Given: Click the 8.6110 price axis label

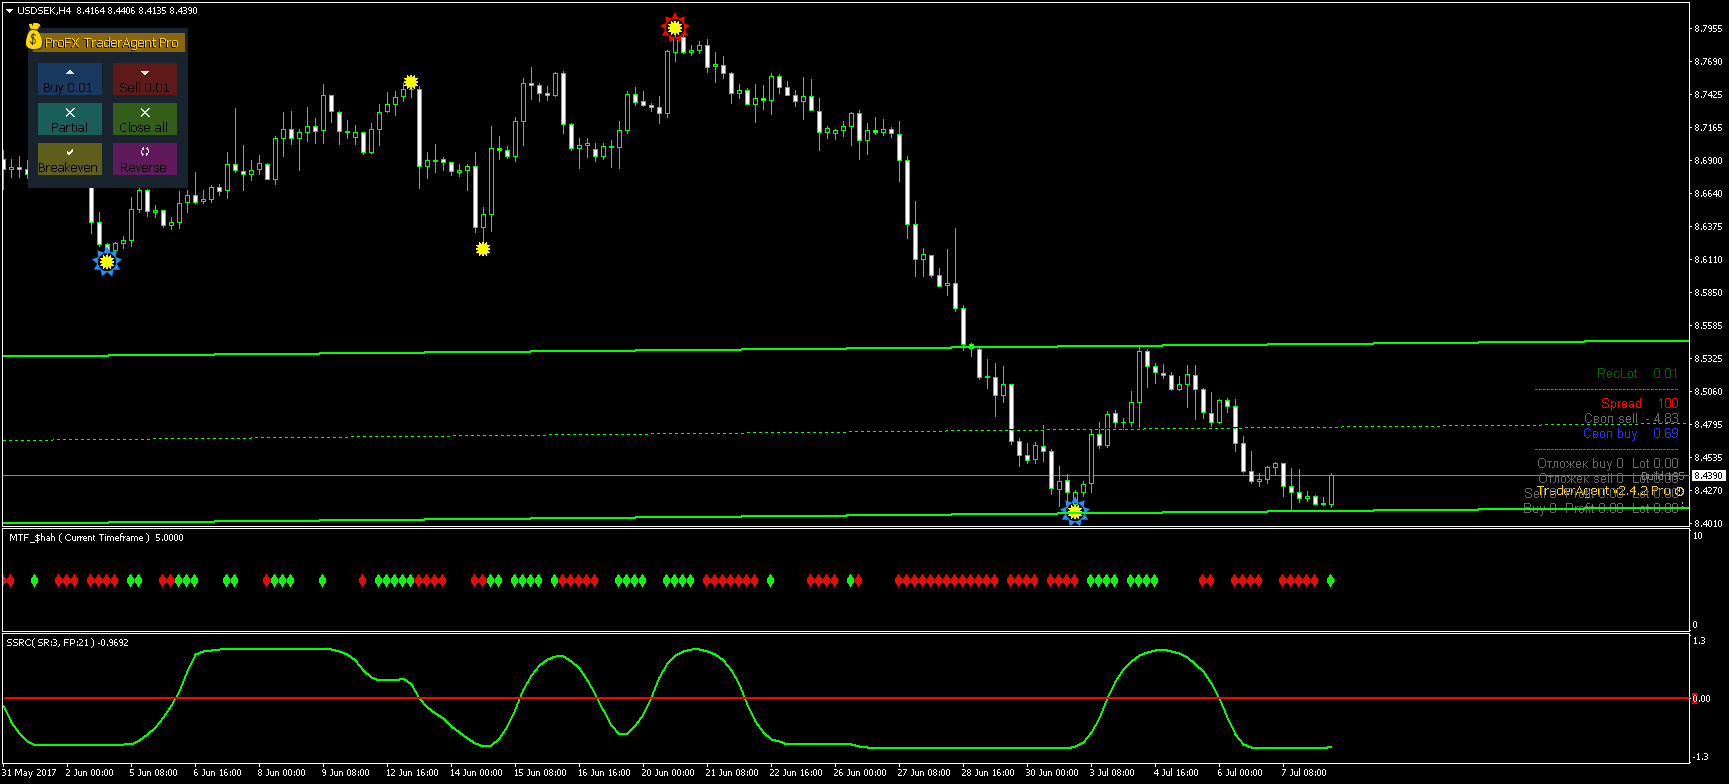Looking at the screenshot, I should click(x=1708, y=260).
